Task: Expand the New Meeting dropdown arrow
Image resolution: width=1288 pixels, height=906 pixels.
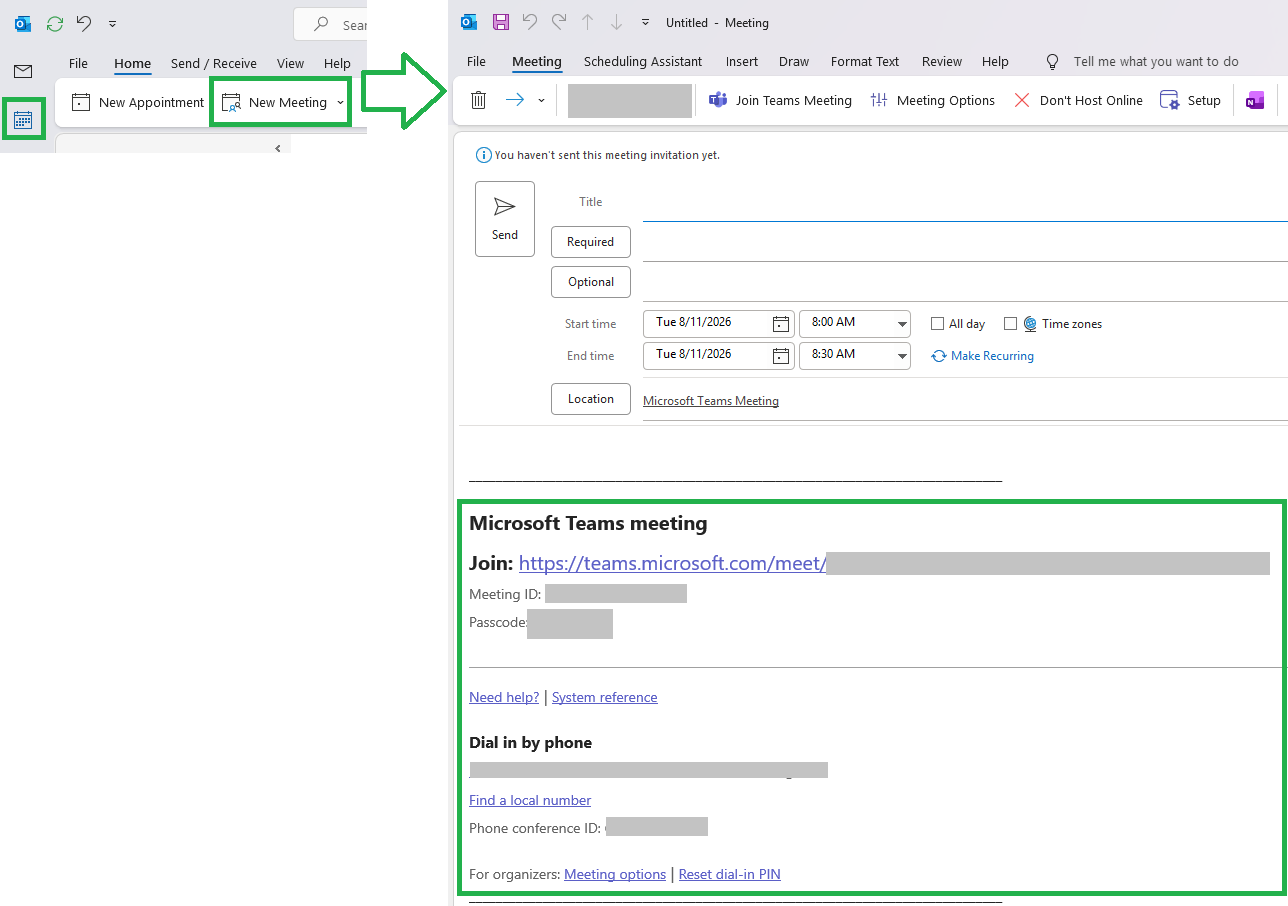Action: 340,102
